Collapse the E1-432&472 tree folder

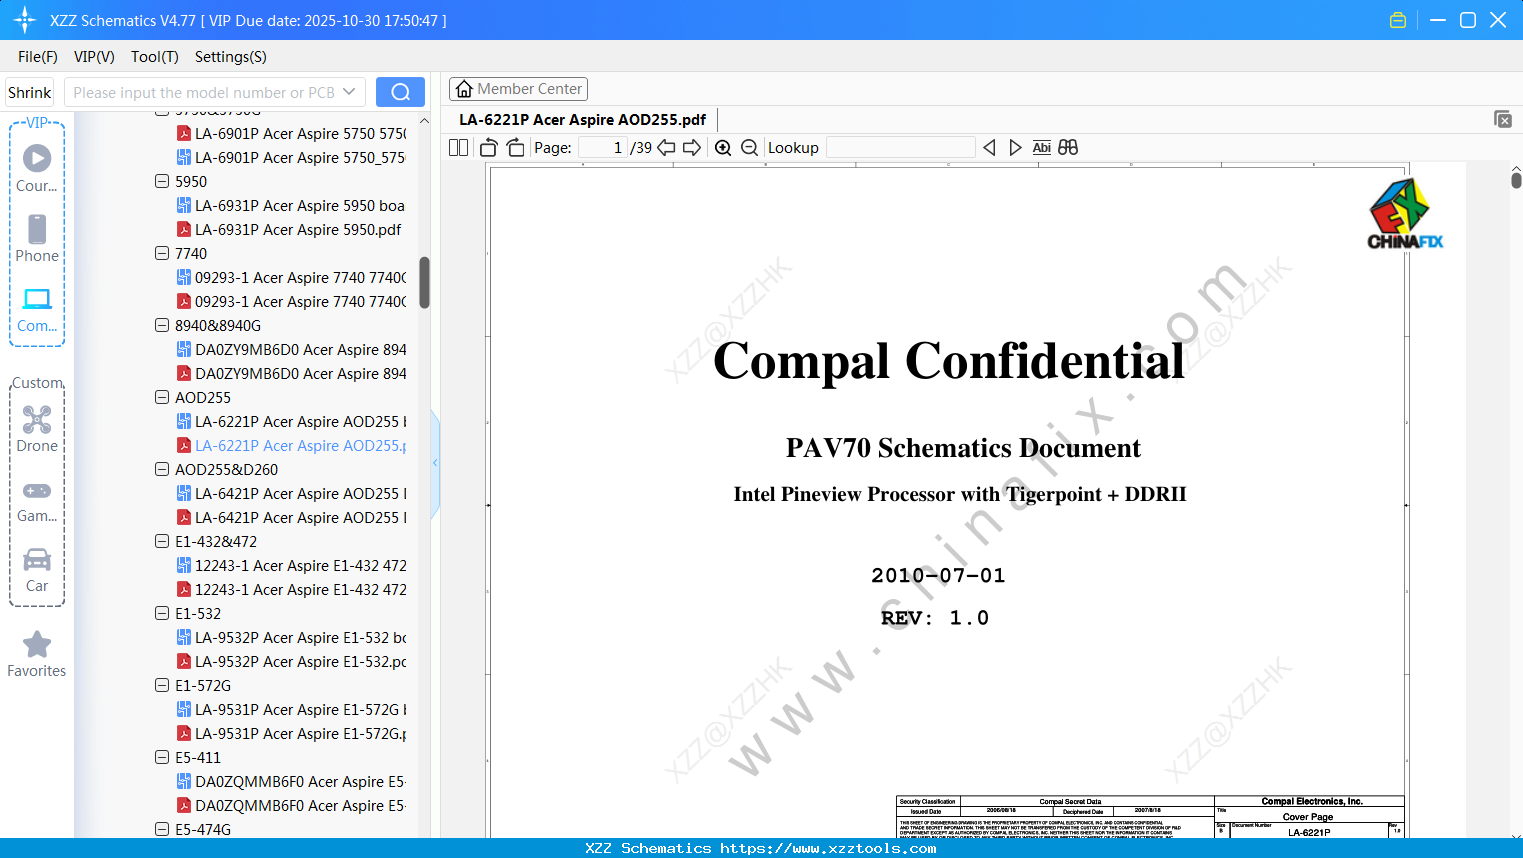162,542
